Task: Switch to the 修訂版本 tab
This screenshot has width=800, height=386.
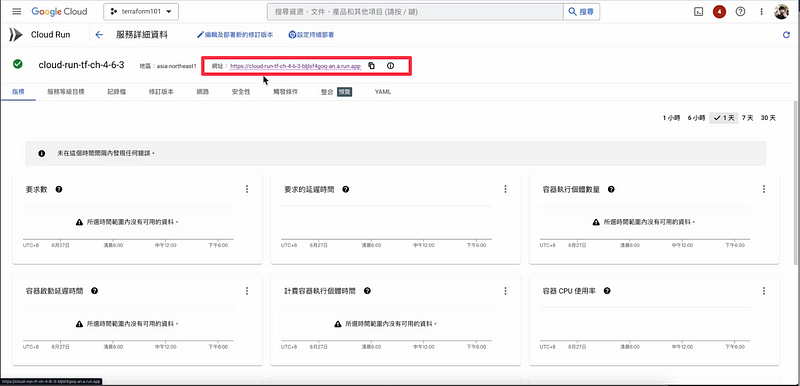Action: (161, 92)
